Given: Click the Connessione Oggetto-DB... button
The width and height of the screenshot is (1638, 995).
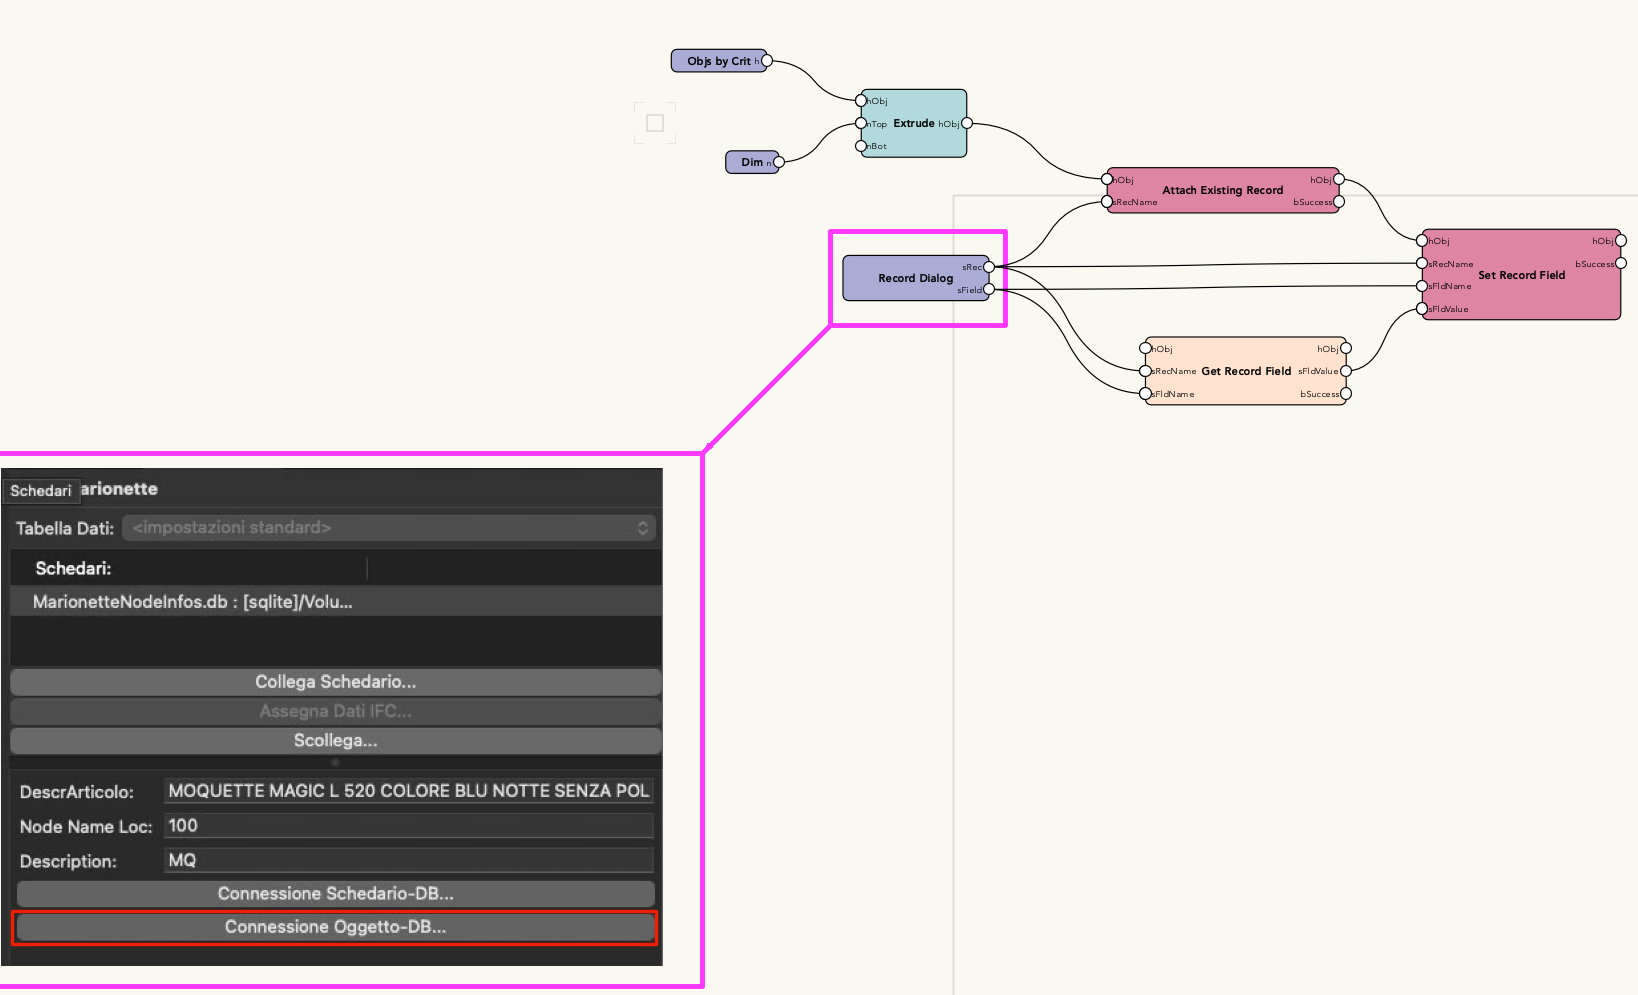Looking at the screenshot, I should click(x=335, y=927).
